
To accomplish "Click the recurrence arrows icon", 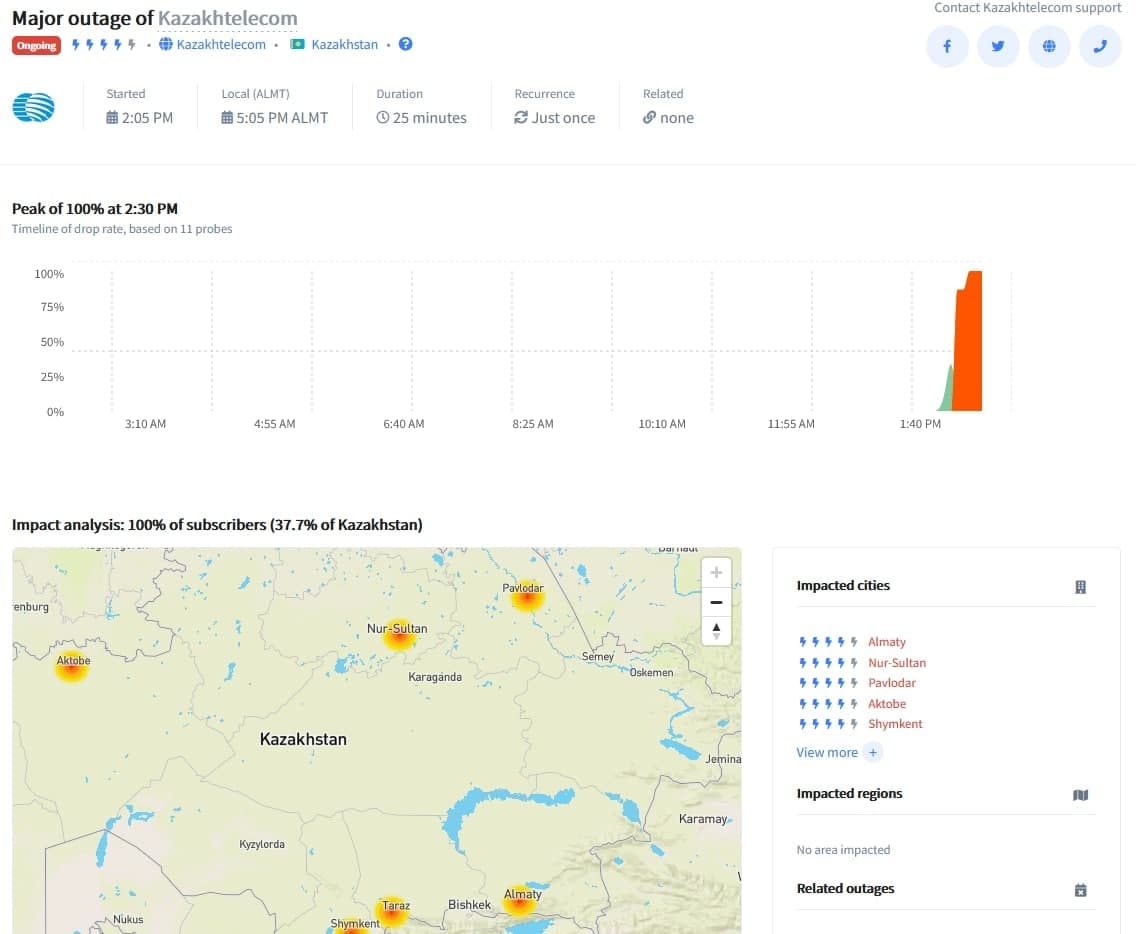I will click(521, 117).
